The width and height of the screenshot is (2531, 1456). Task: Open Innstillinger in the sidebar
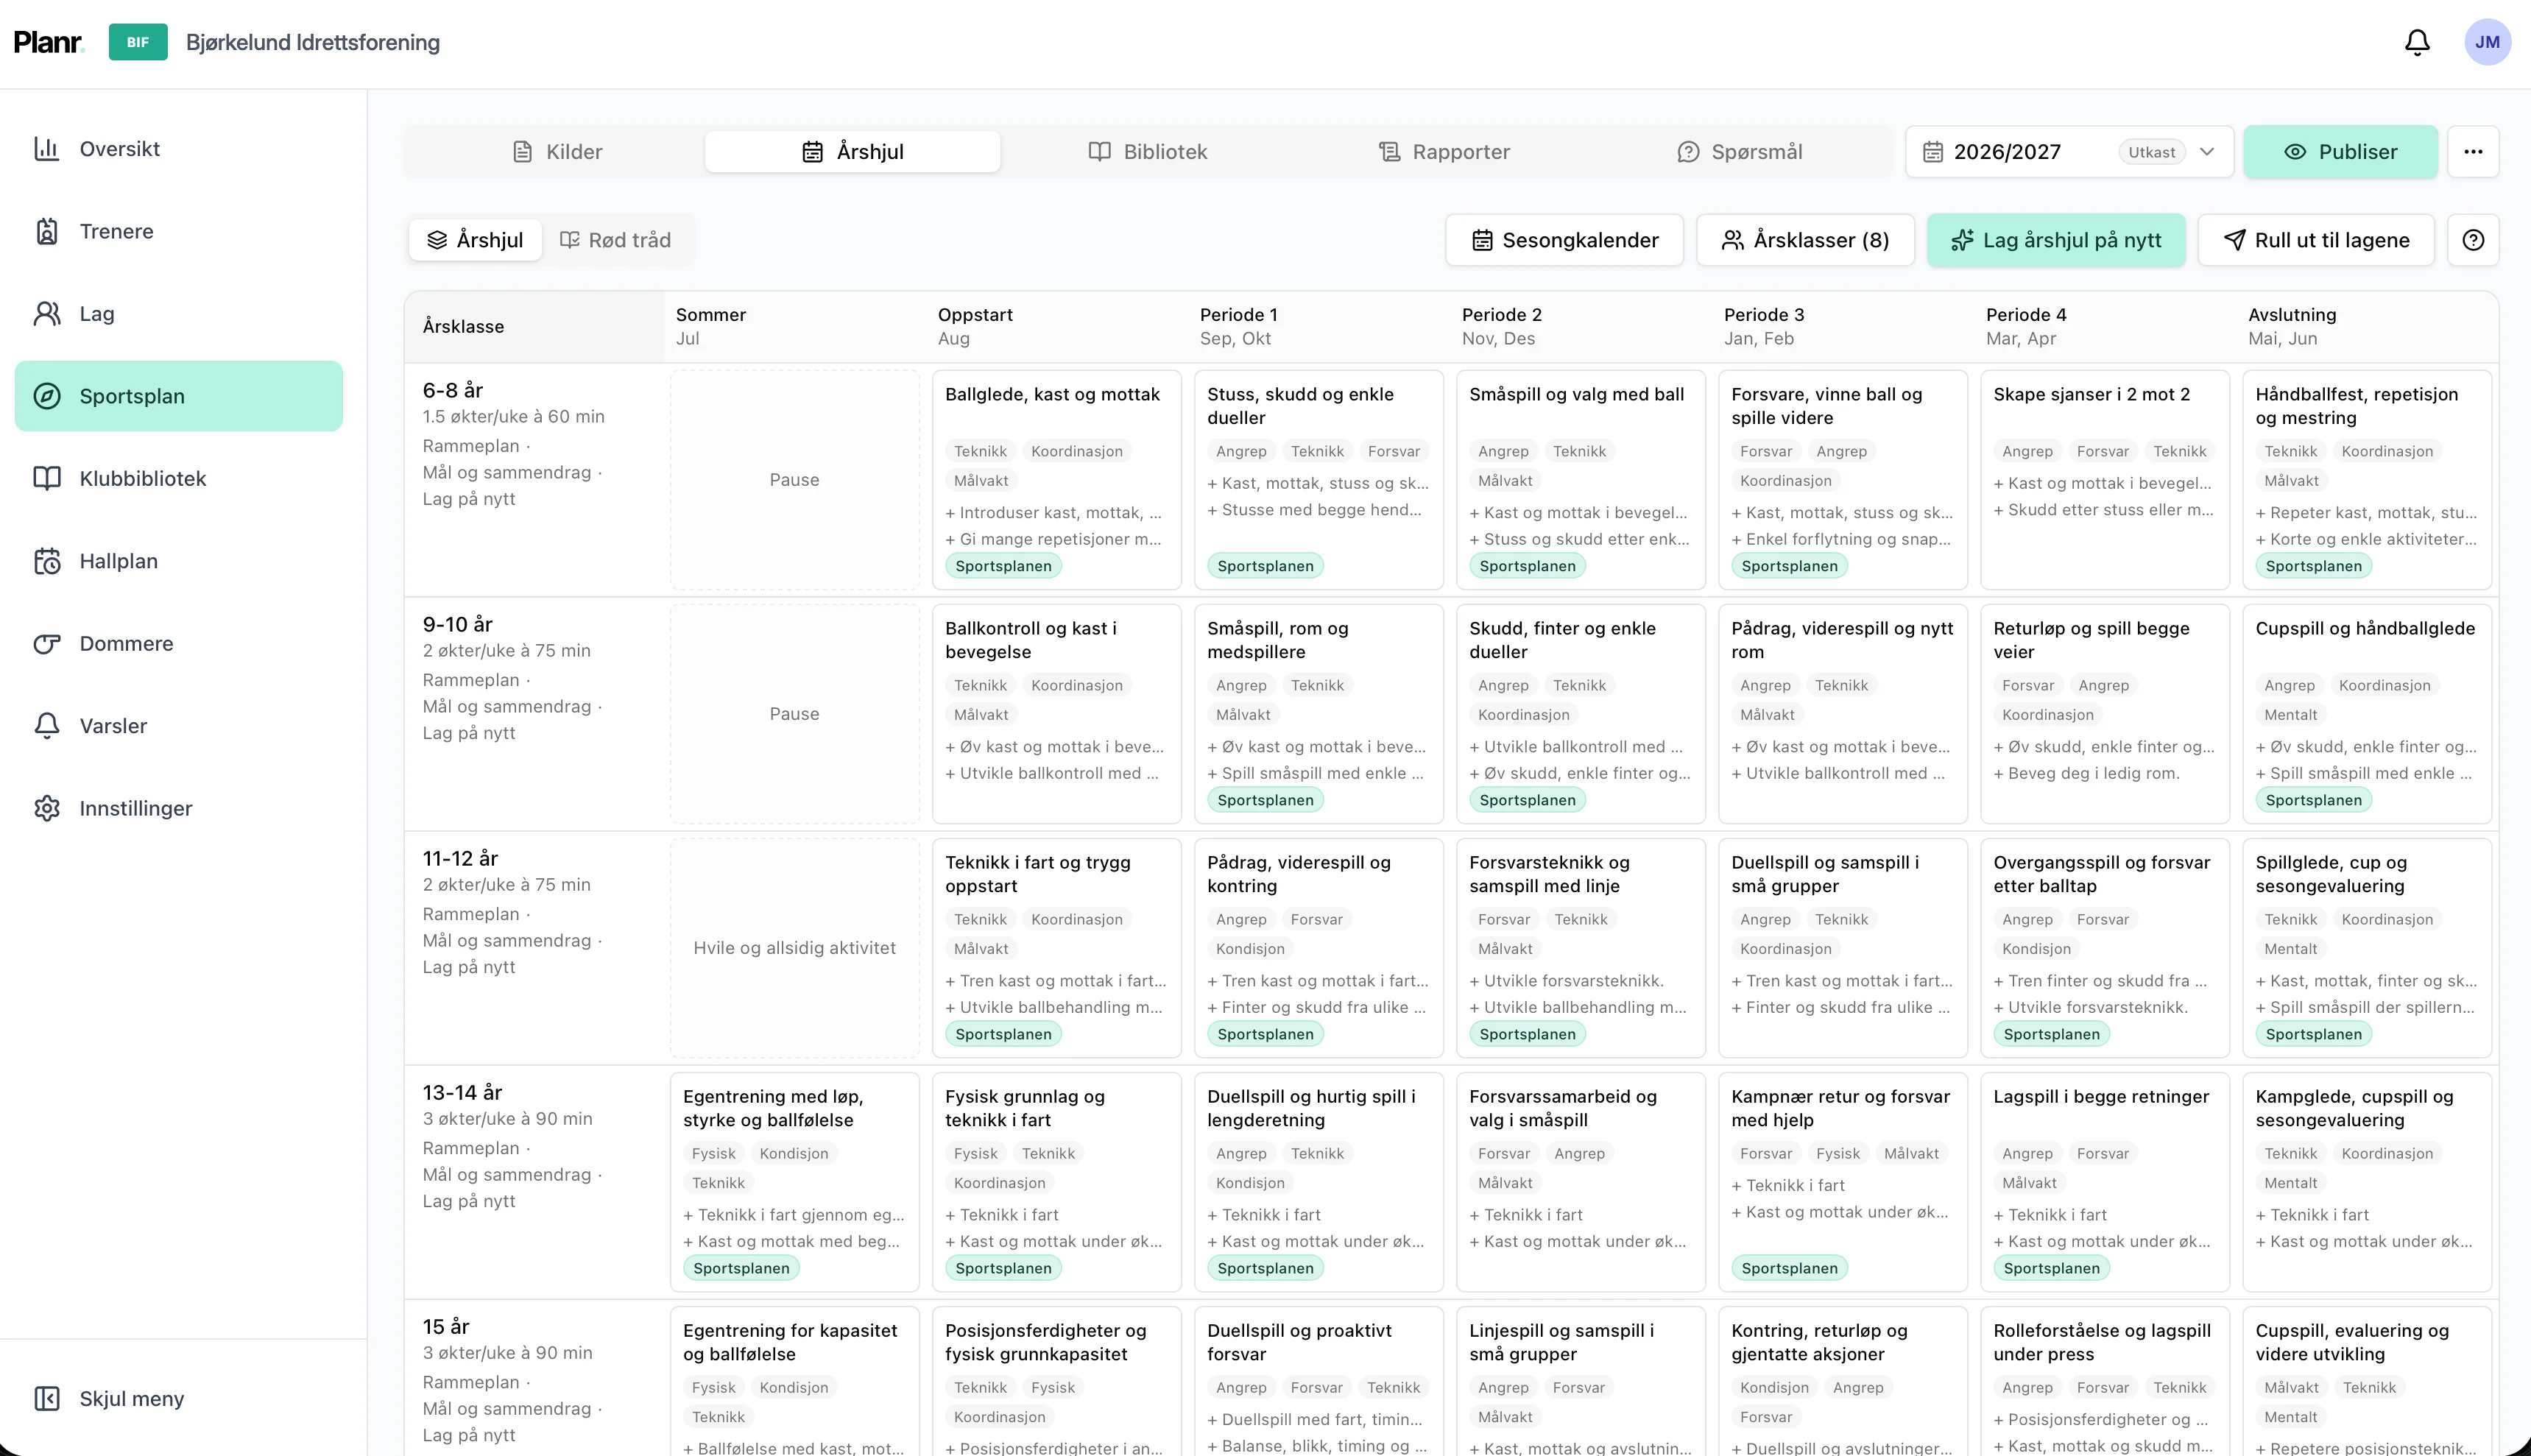pyautogui.click(x=179, y=808)
